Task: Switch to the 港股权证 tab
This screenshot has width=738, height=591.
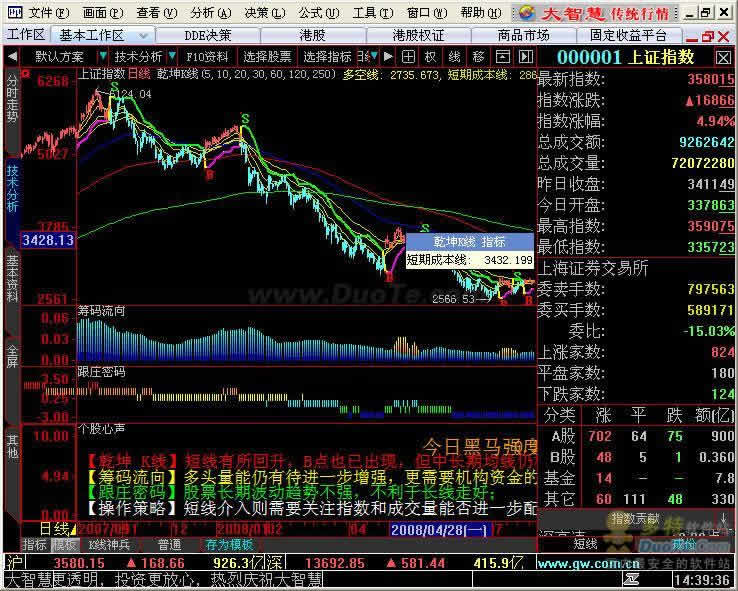Action: [418, 34]
